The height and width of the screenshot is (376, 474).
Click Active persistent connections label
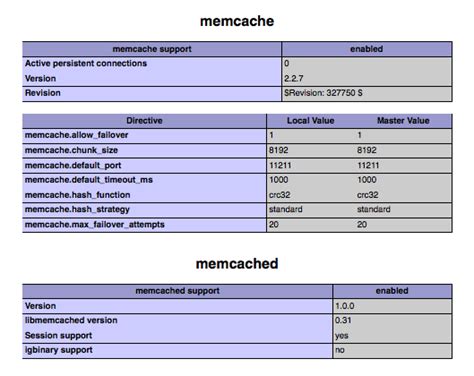[x=86, y=63]
